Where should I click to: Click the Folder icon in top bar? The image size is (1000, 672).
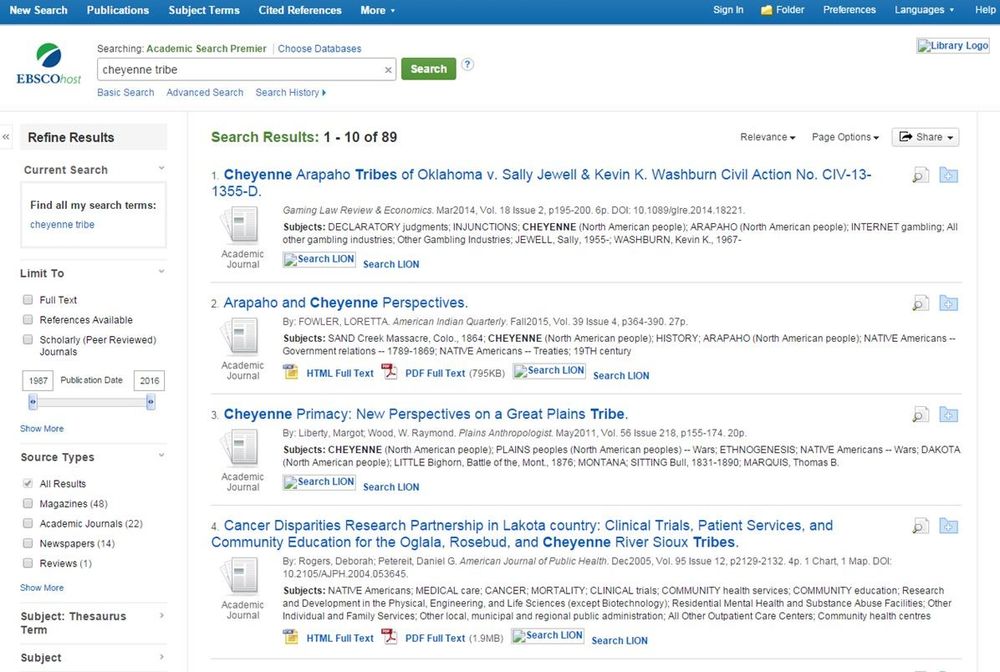767,10
